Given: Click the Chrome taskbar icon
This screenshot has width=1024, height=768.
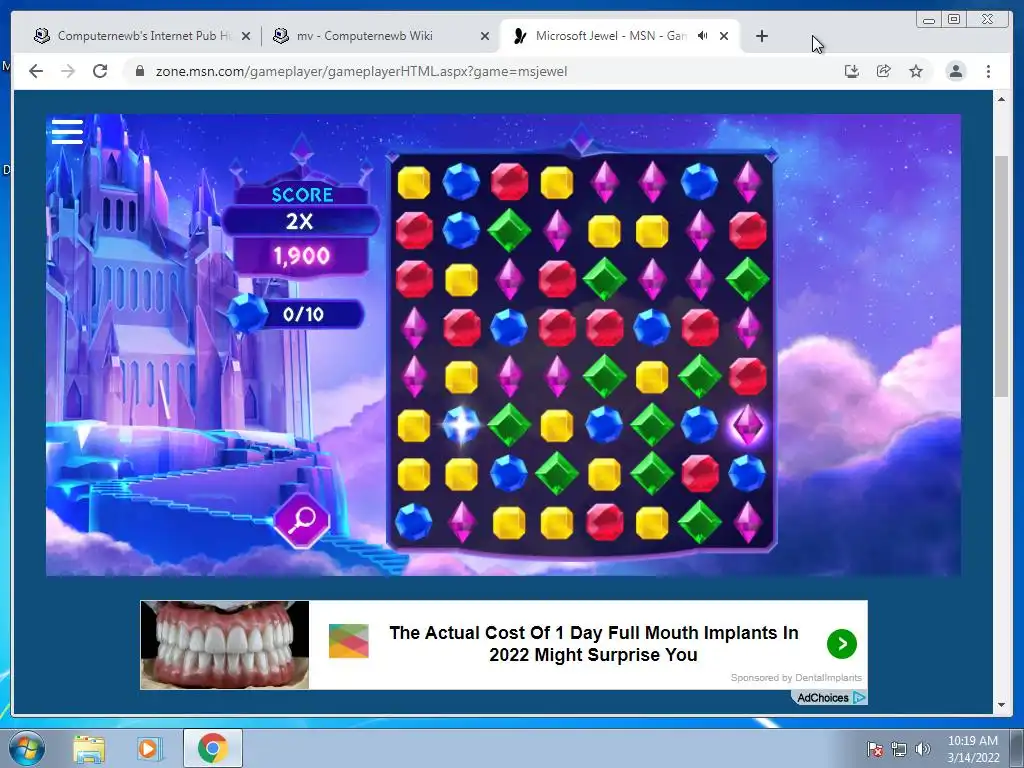Looking at the screenshot, I should click(212, 748).
